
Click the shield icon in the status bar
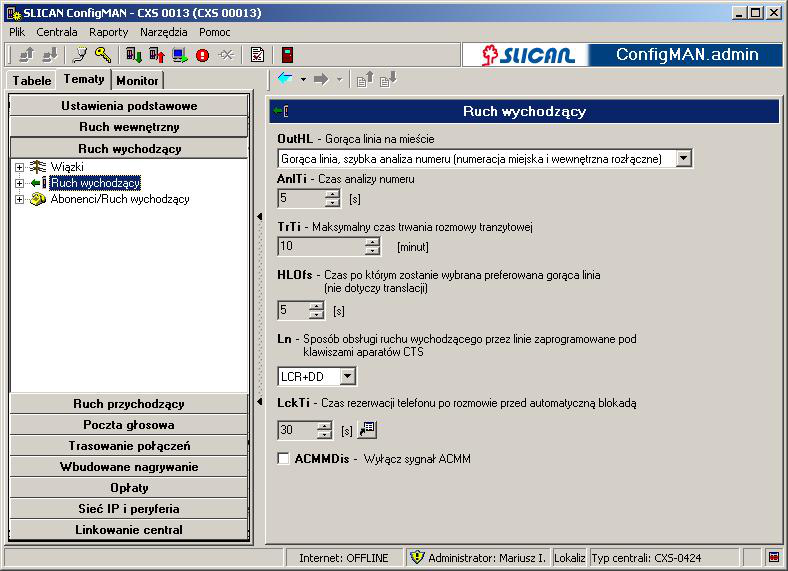417,557
